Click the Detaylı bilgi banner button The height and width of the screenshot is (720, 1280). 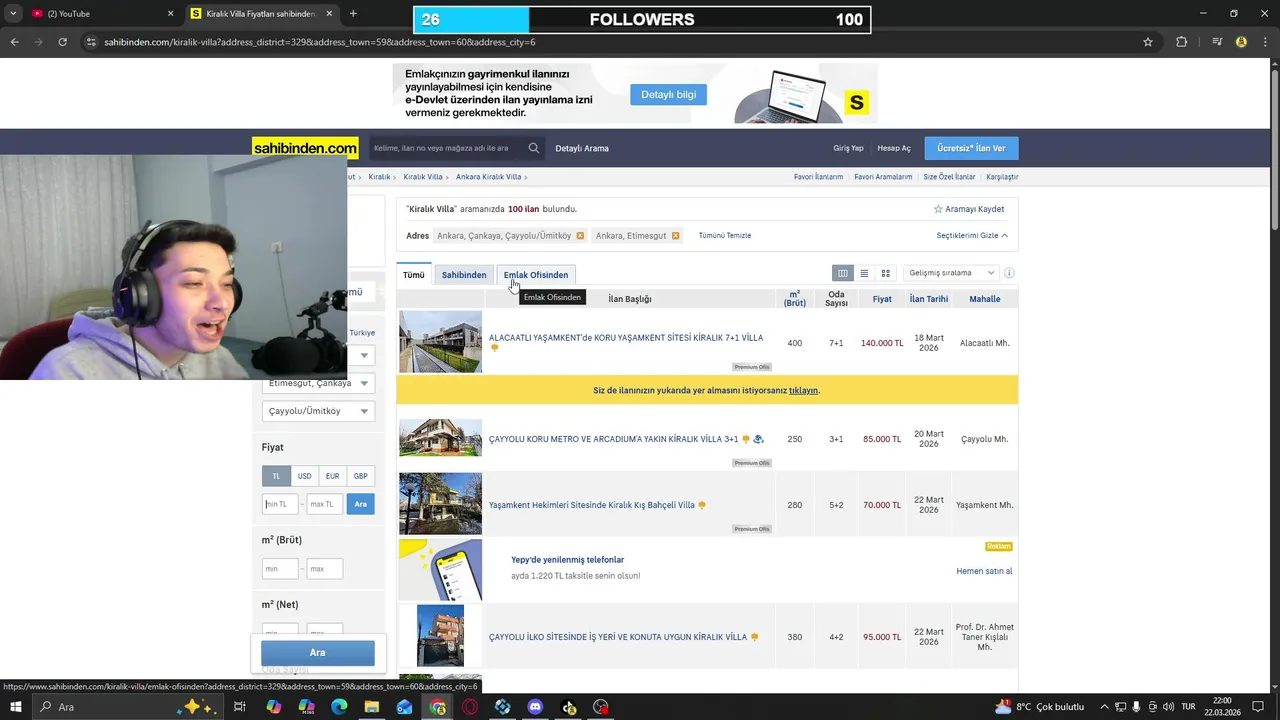(x=668, y=94)
